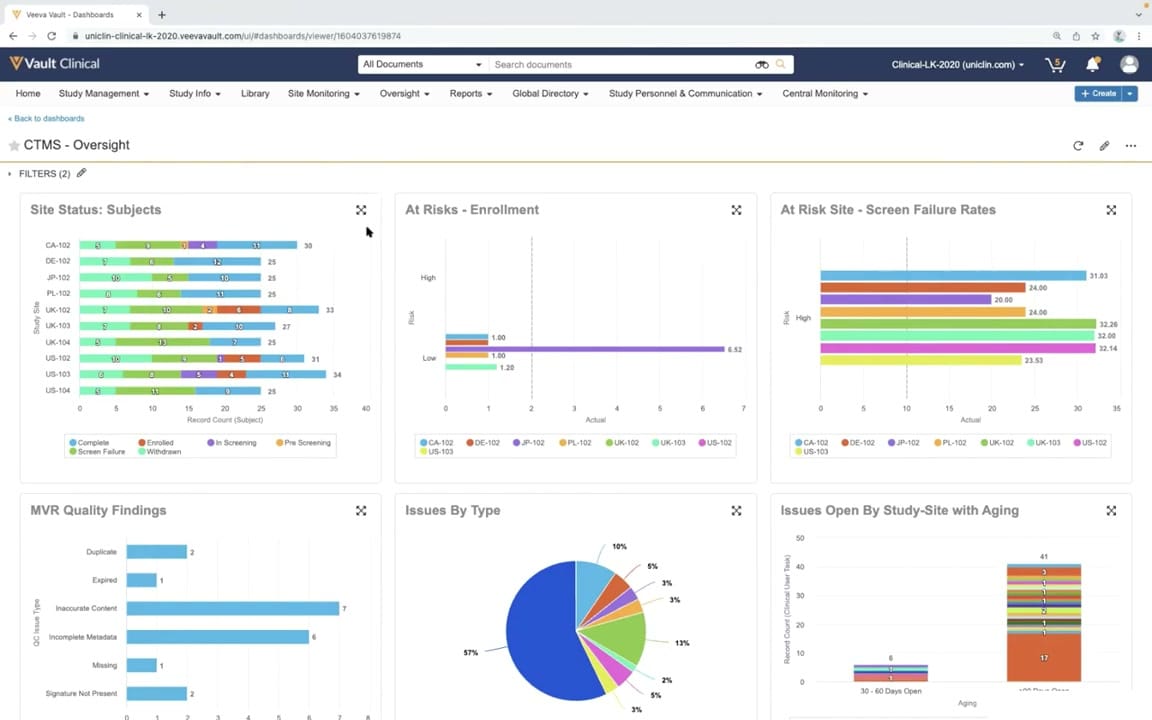The image size is (1152, 720).
Task: Open a new browser tab
Action: tap(162, 14)
